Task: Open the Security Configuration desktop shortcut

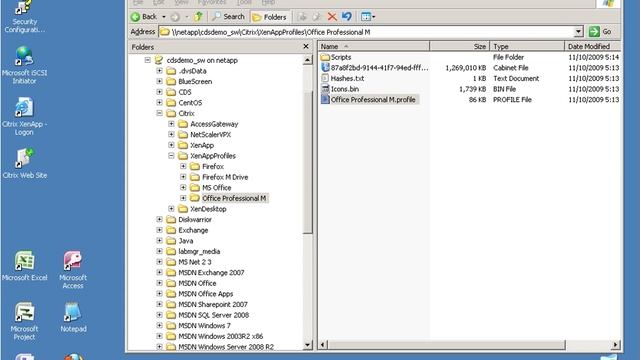Action: pyautogui.click(x=24, y=17)
